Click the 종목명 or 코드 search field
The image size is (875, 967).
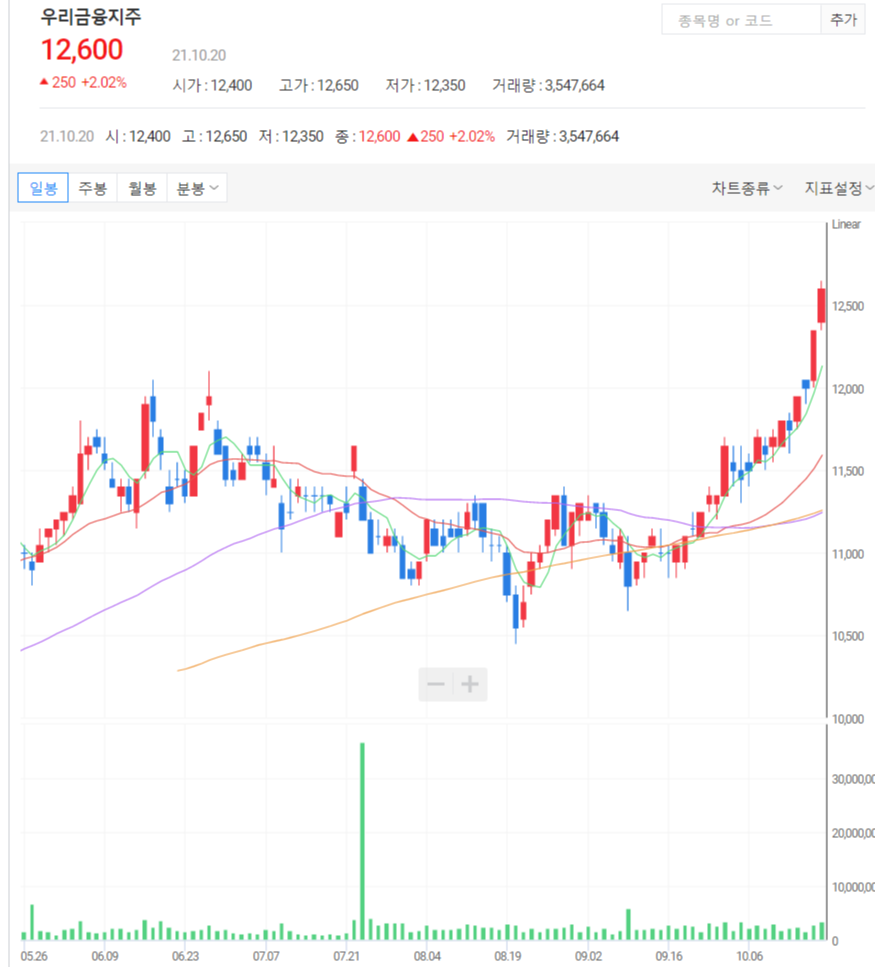pos(741,20)
